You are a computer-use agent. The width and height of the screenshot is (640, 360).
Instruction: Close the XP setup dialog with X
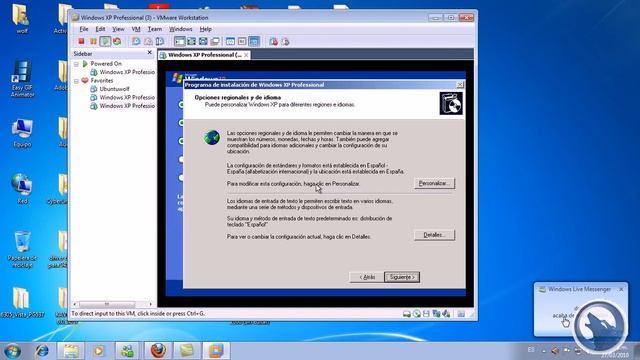460,84
